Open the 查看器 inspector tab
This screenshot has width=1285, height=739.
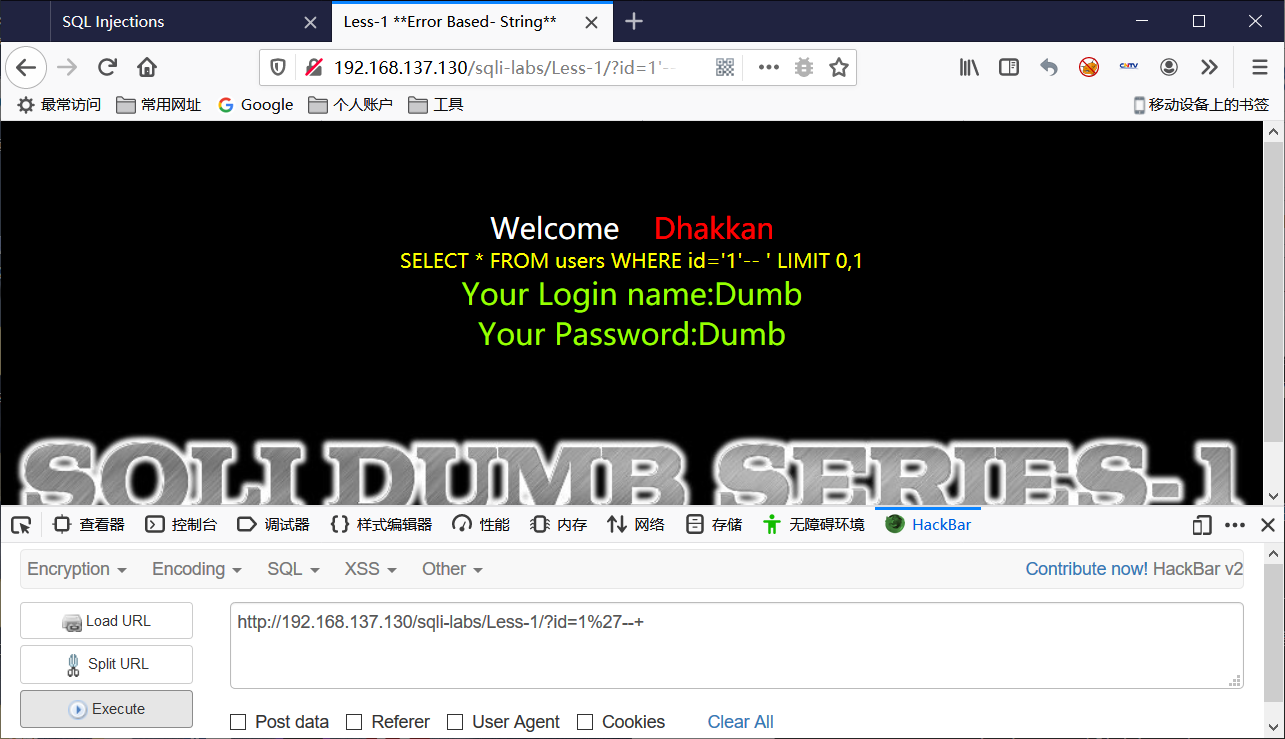pos(89,524)
